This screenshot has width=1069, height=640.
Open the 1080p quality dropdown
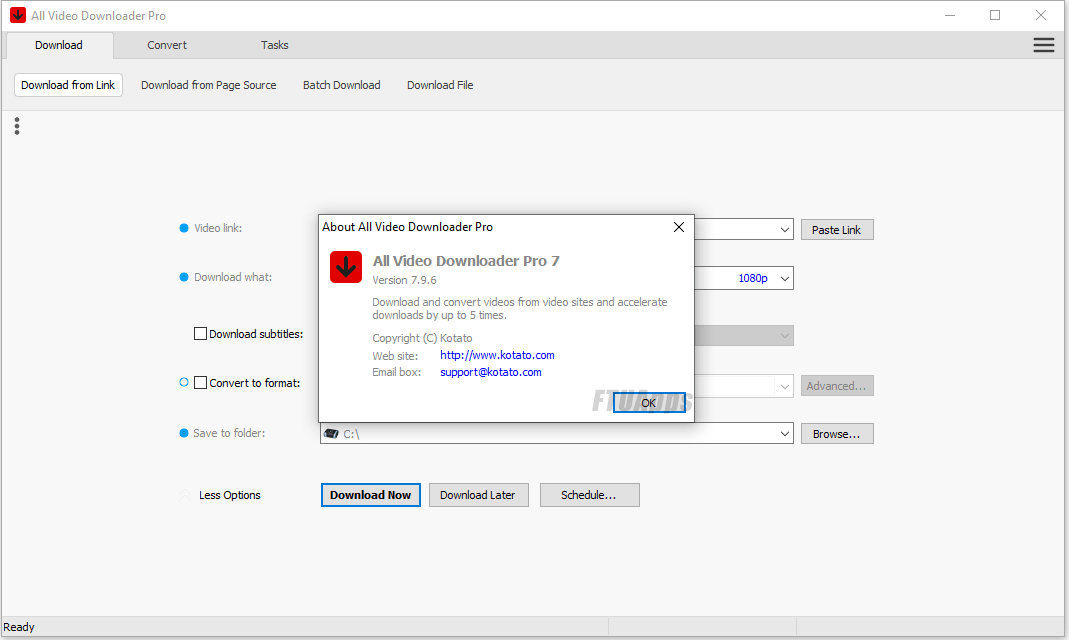tap(785, 278)
